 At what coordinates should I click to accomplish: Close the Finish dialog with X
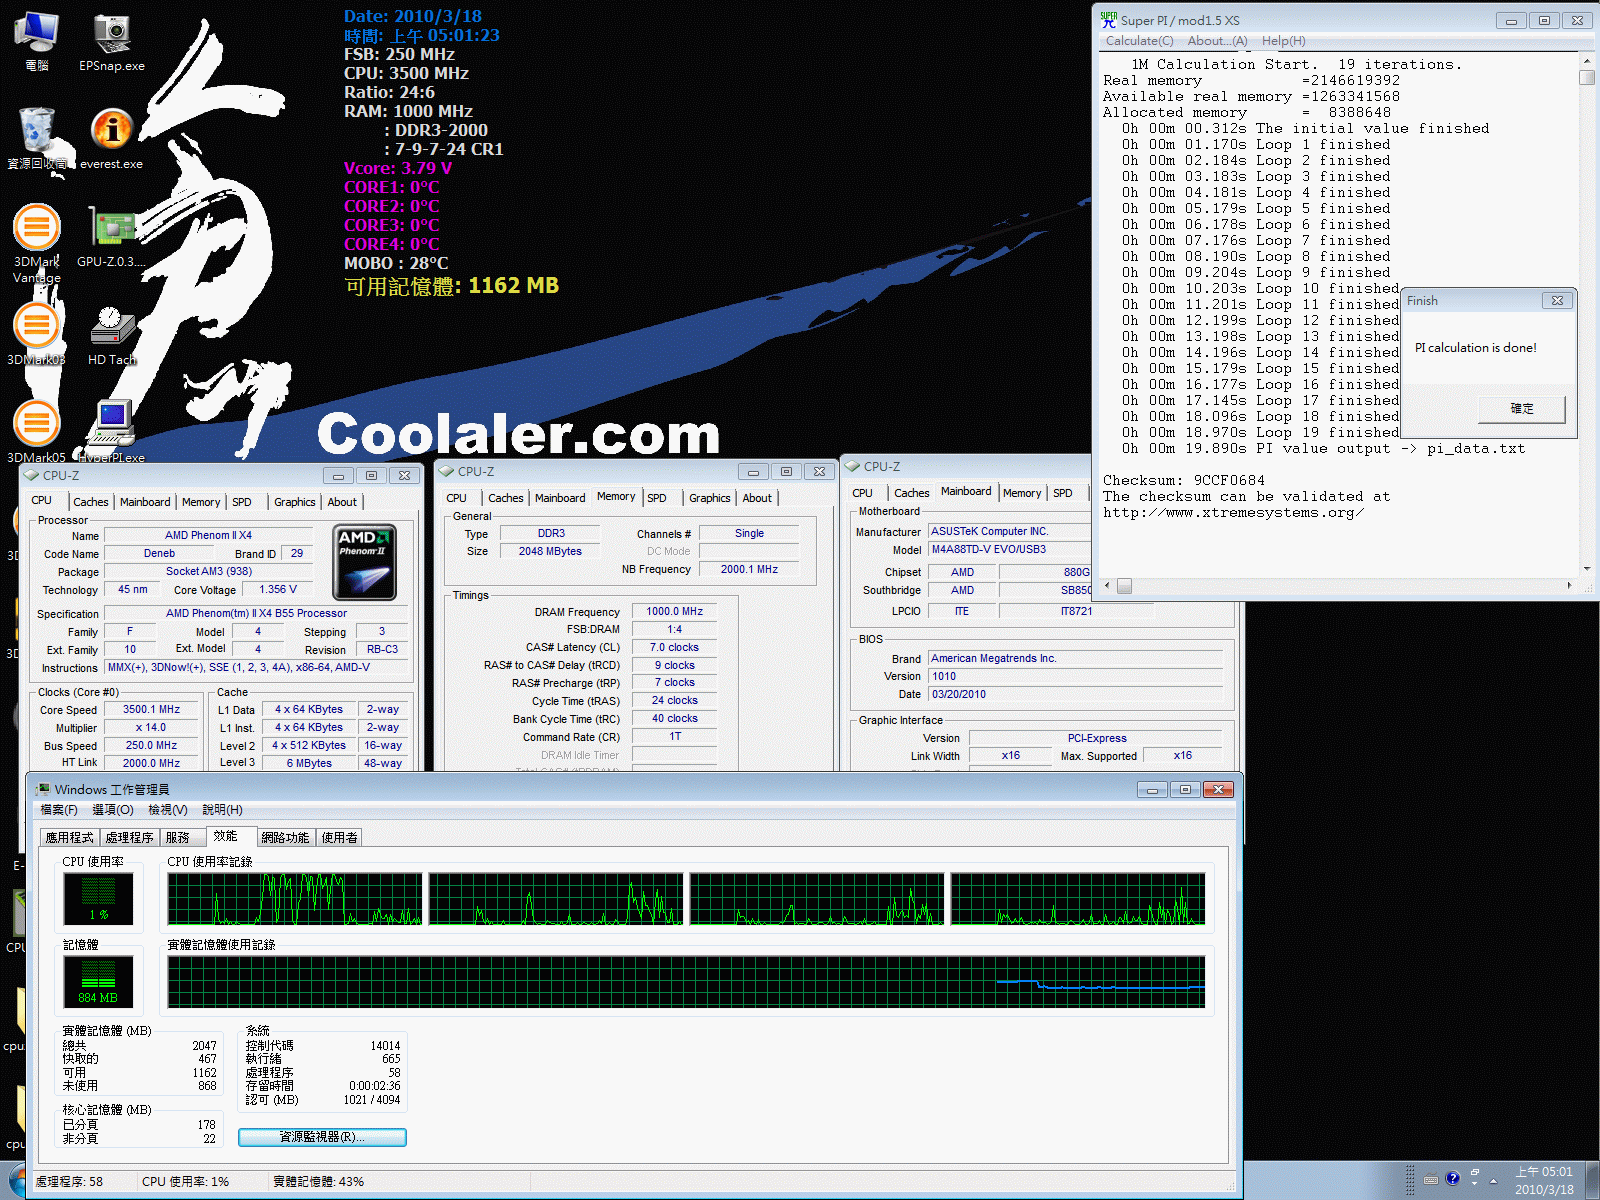(x=1557, y=300)
